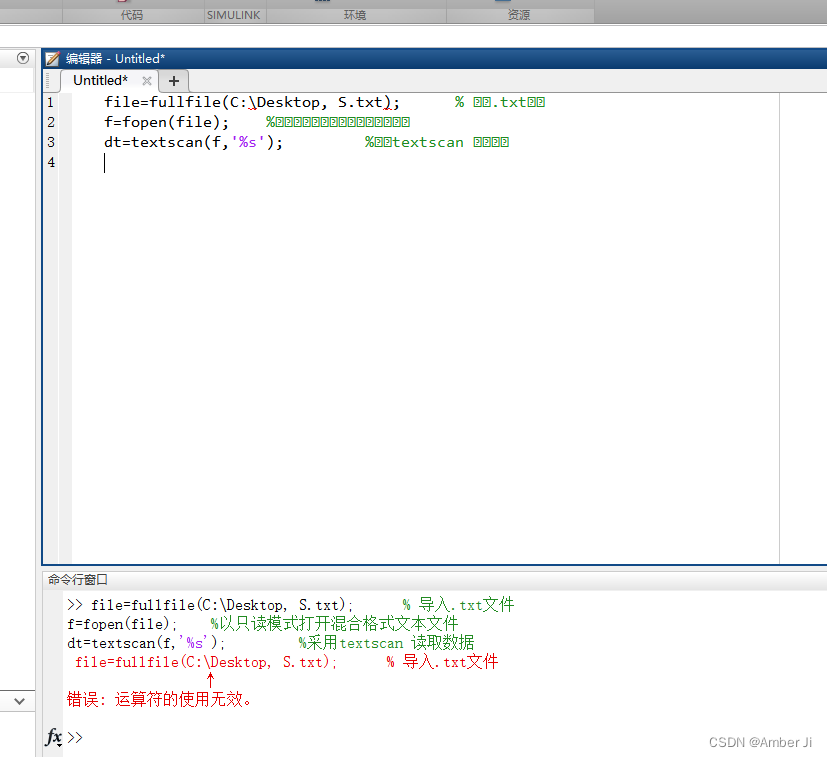Viewport: 827px width, 757px height.
Task: Click the f=fopen(file); code line
Action: (167, 122)
